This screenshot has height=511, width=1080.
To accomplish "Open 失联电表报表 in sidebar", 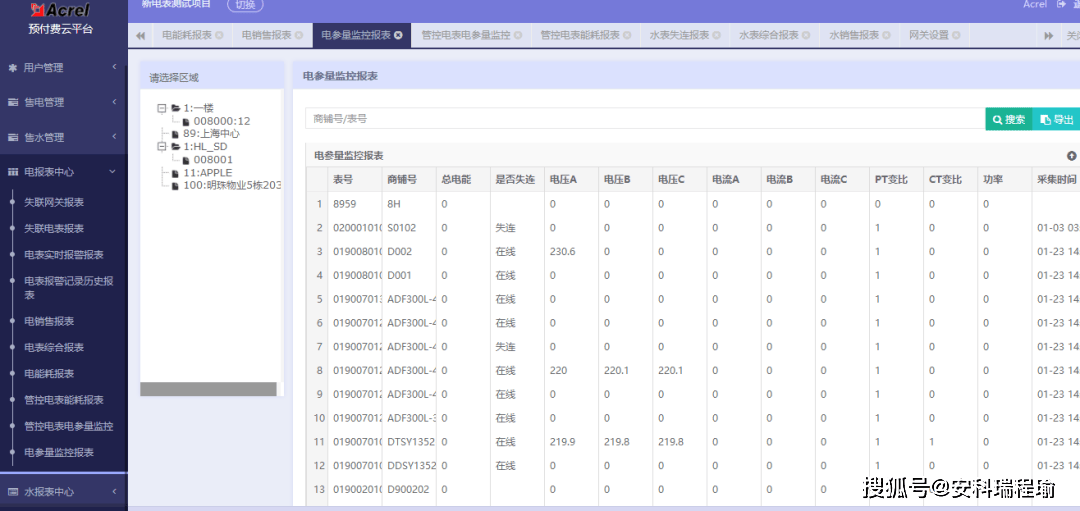I will [54, 229].
